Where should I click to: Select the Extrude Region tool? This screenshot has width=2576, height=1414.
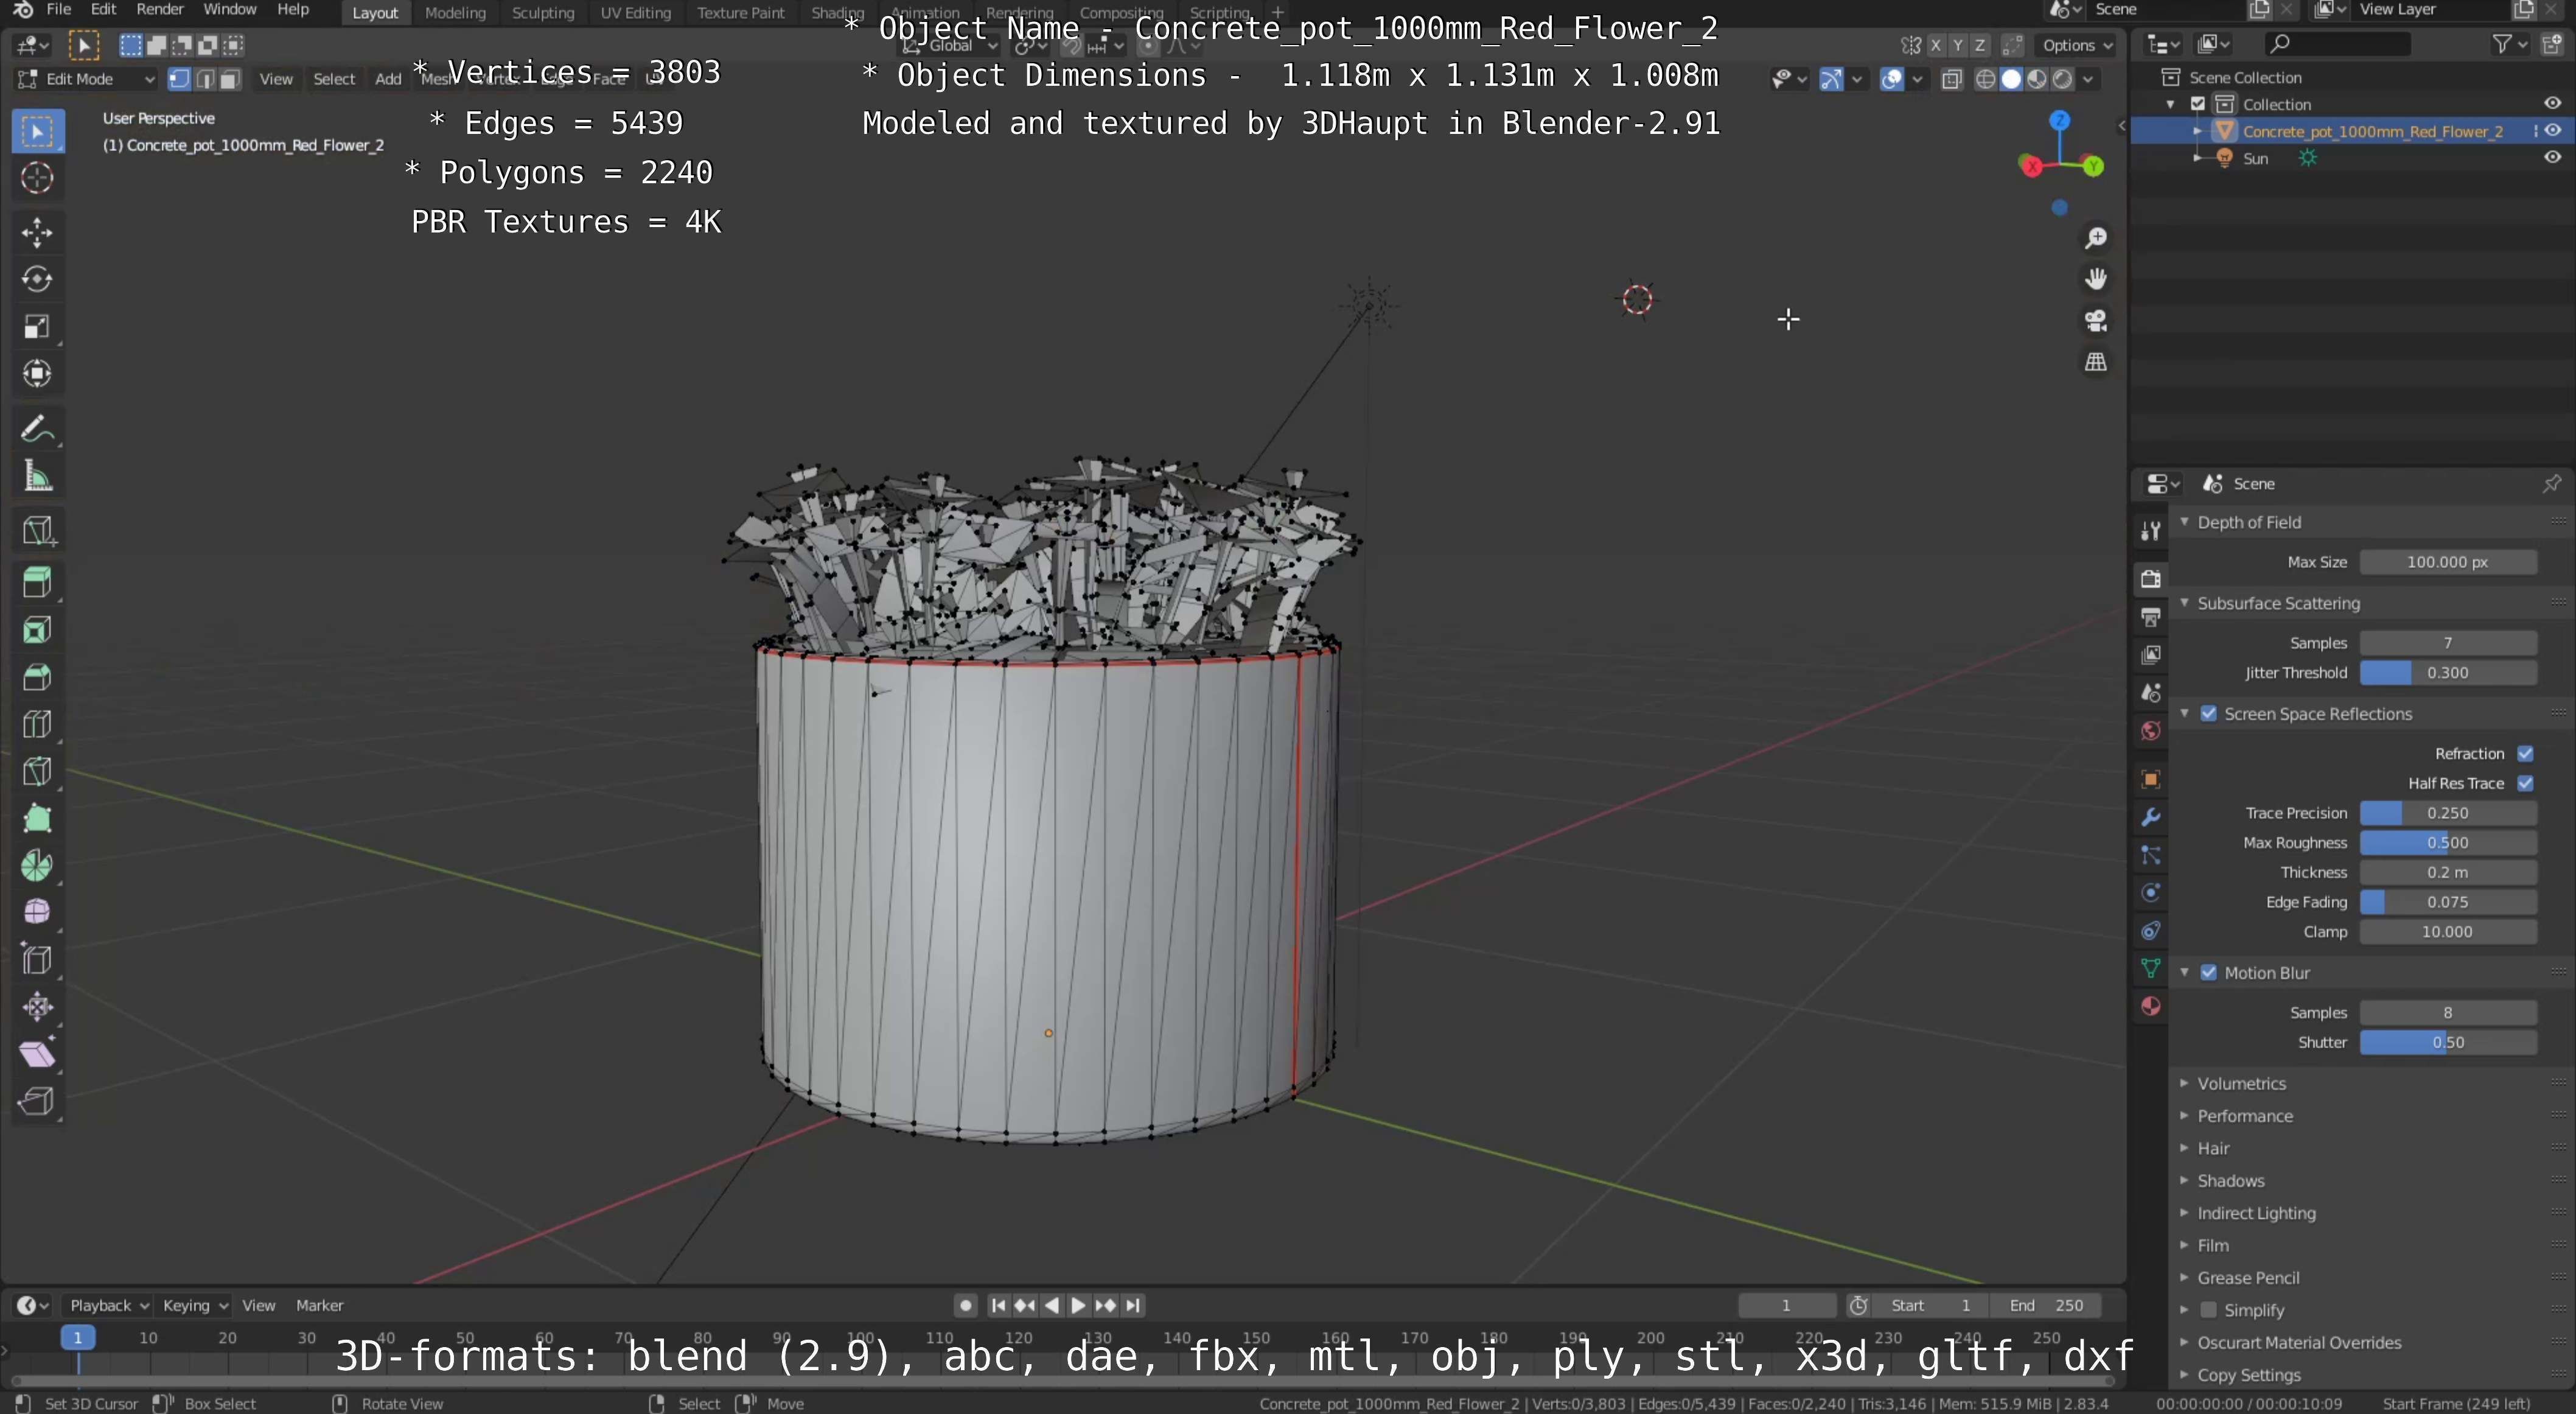point(37,582)
